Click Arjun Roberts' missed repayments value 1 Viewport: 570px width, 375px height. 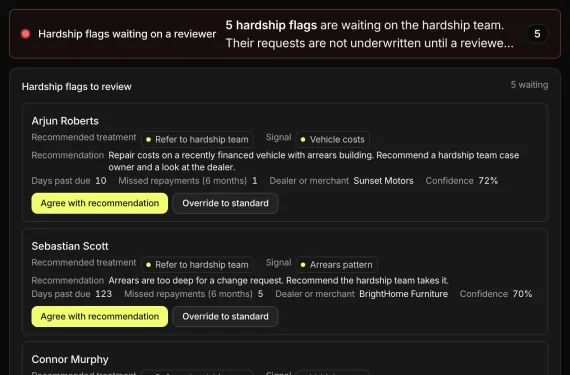(x=255, y=181)
